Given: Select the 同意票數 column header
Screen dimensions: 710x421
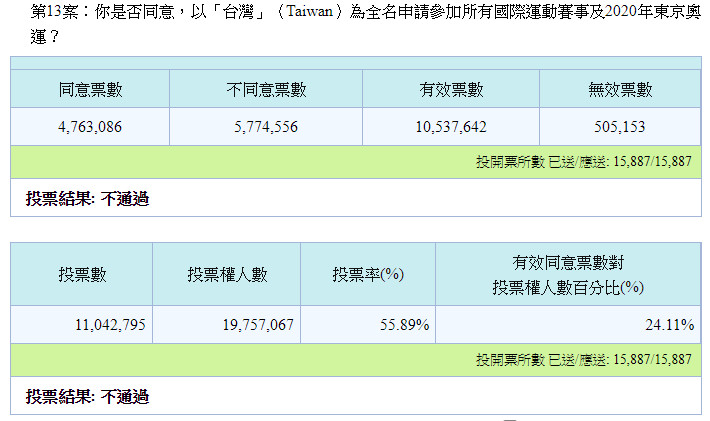Looking at the screenshot, I should (90, 90).
